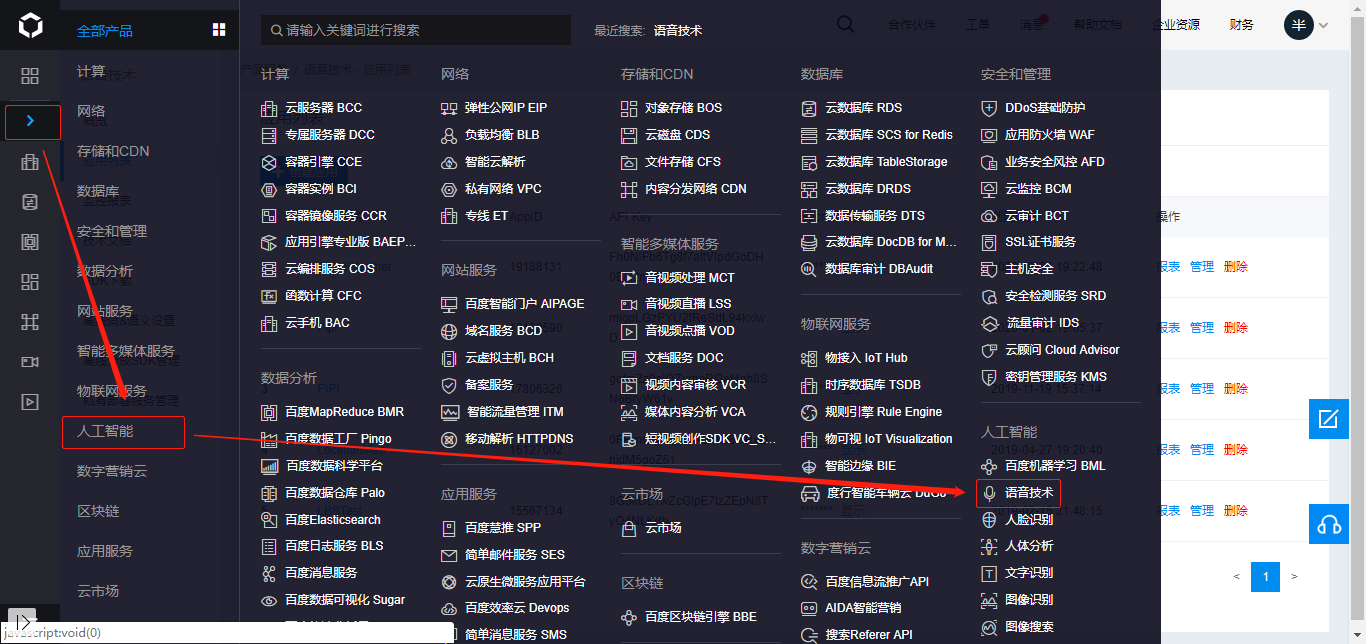Select 网络 category in left menu
The image size is (1366, 644).
91,111
